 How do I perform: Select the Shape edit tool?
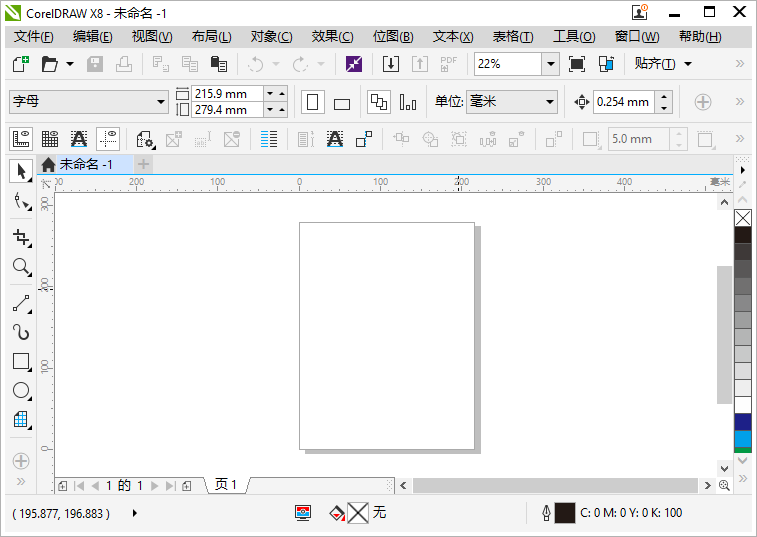pos(20,201)
